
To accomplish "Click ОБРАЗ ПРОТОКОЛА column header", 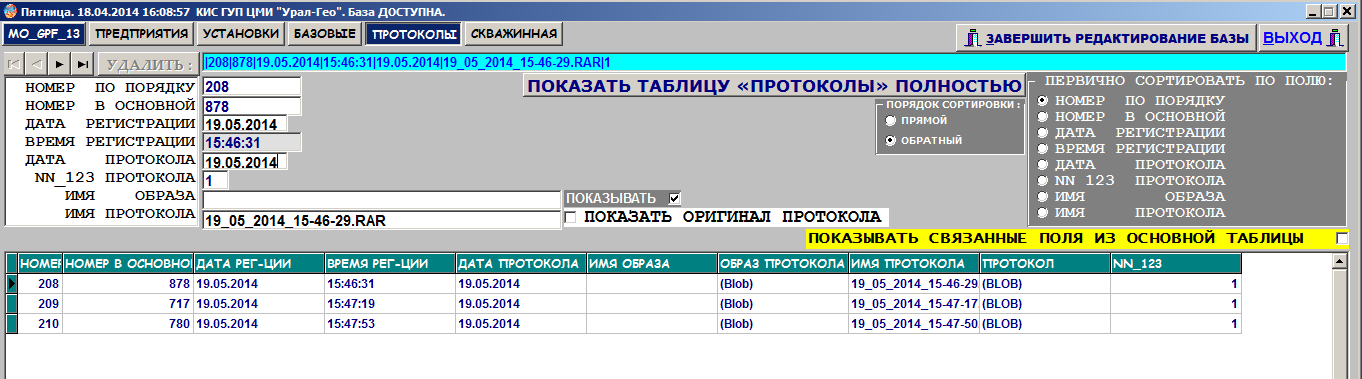I will [782, 264].
